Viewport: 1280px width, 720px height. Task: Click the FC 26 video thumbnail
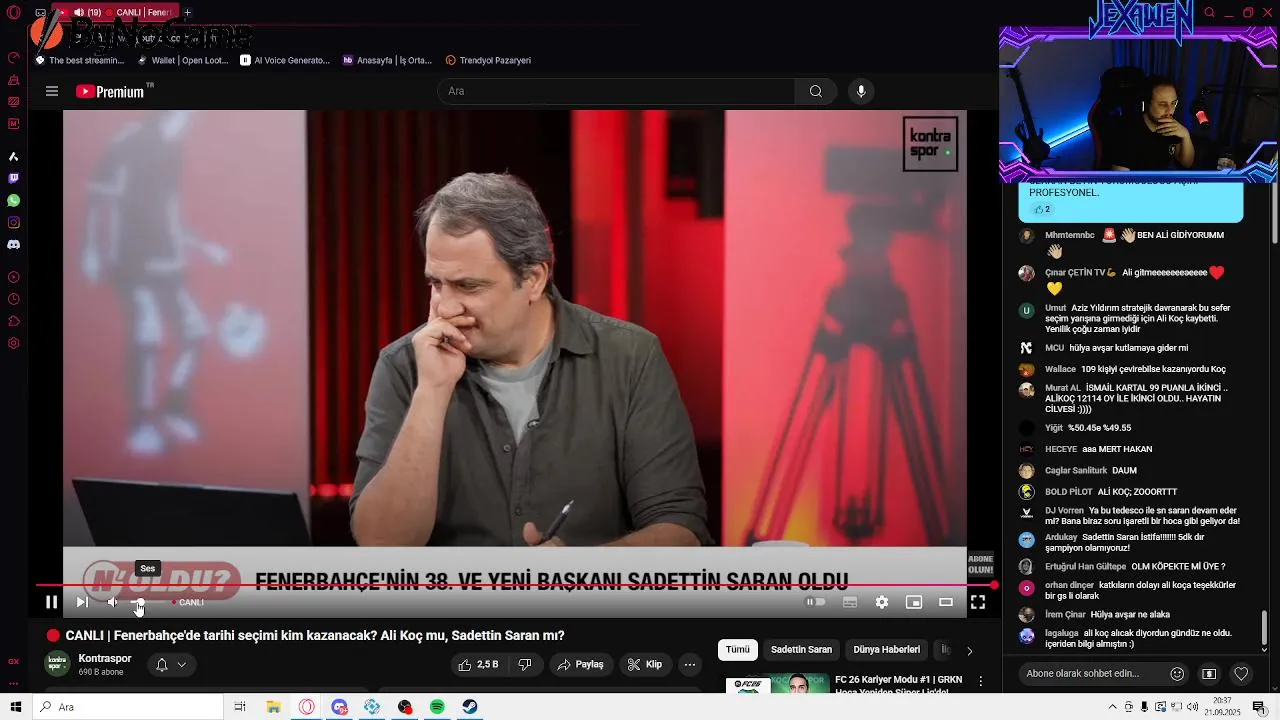click(x=776, y=684)
